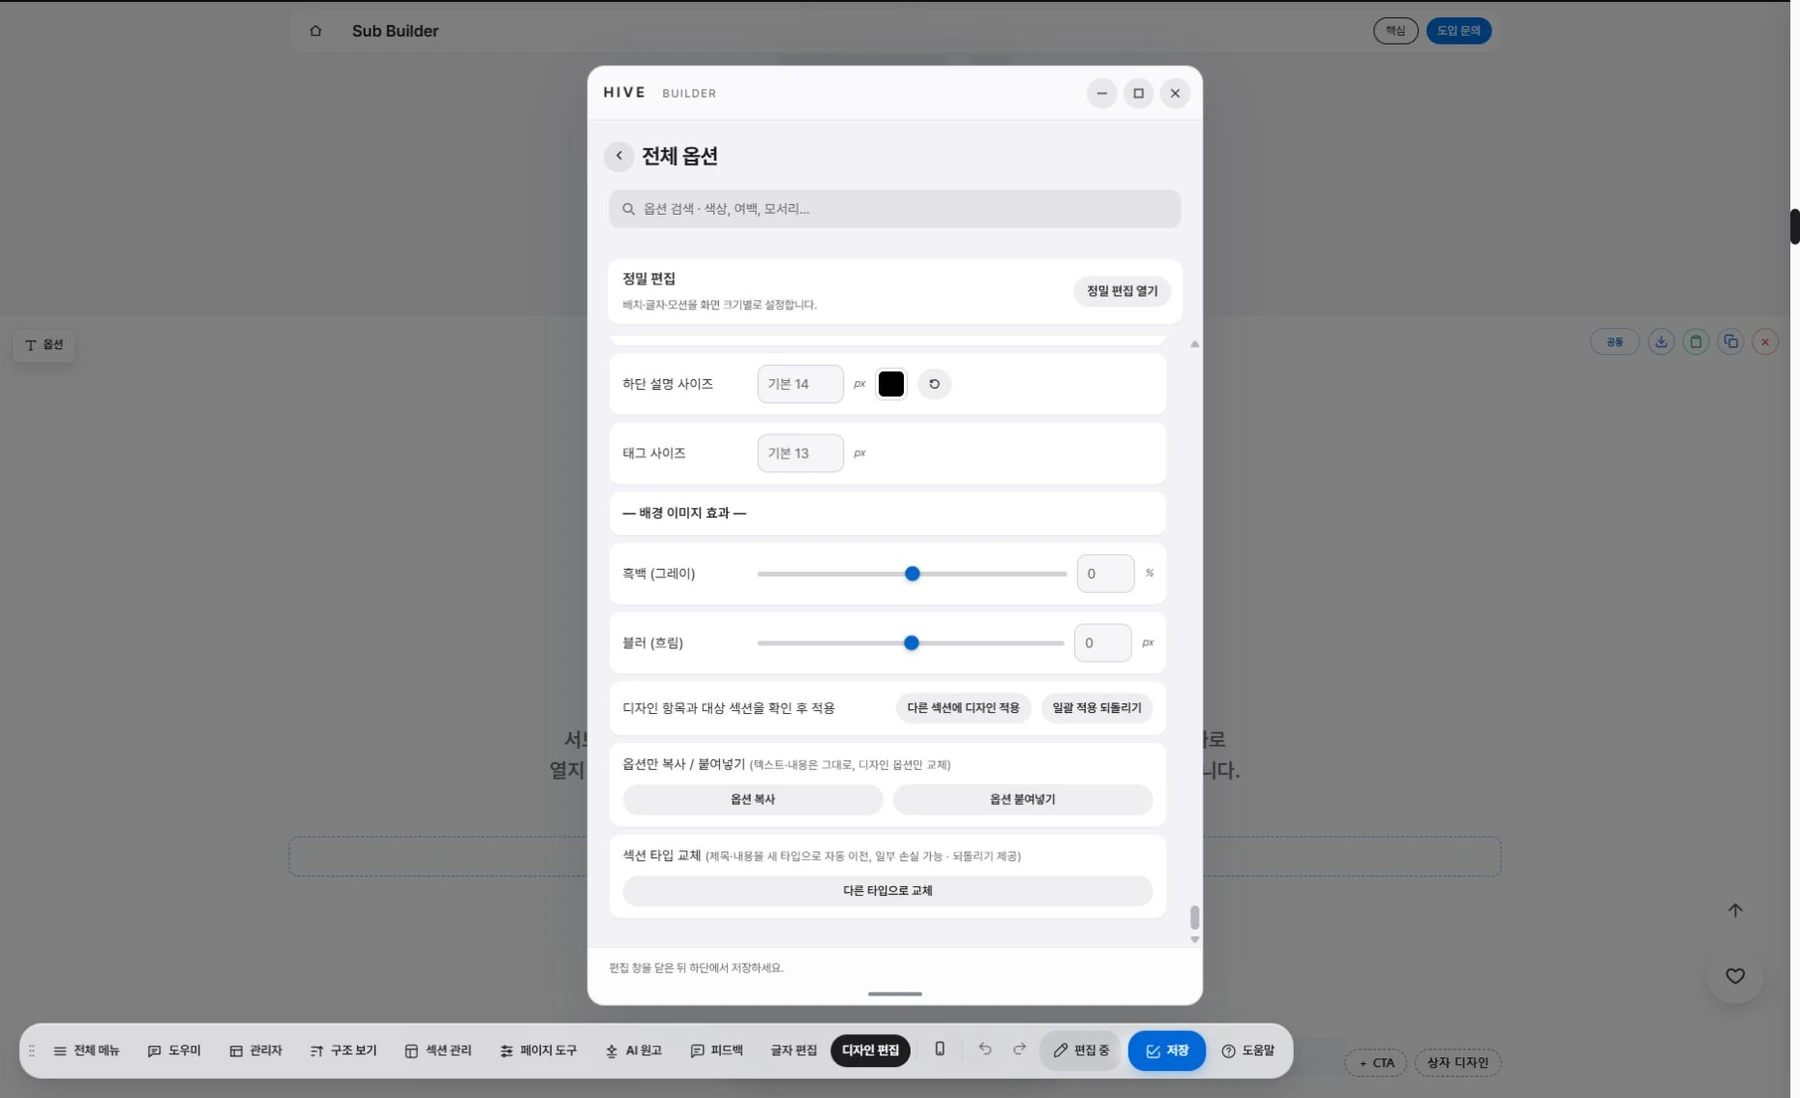1800x1098 pixels.
Task: Click the home icon beside Sub Builder
Action: pyautogui.click(x=316, y=31)
